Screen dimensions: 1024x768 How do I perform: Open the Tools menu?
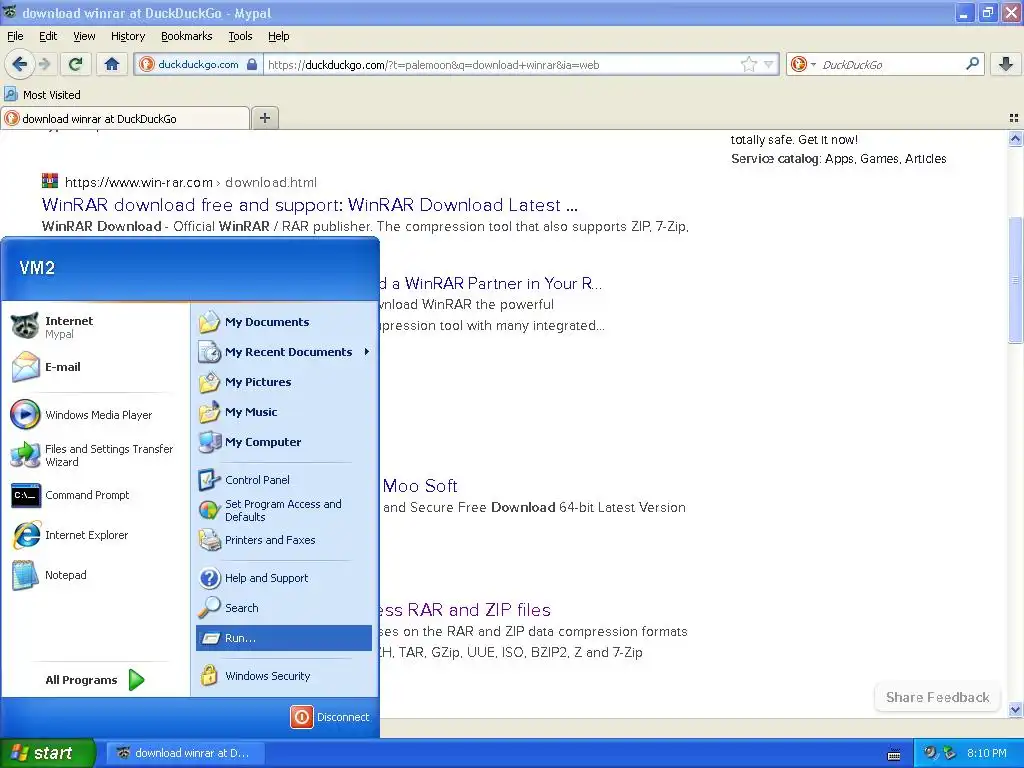coord(240,36)
